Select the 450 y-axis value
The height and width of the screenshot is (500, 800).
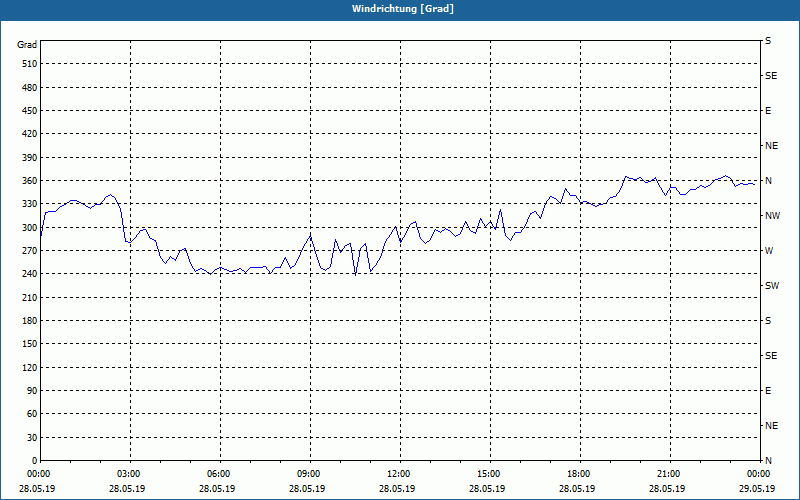click(30, 111)
